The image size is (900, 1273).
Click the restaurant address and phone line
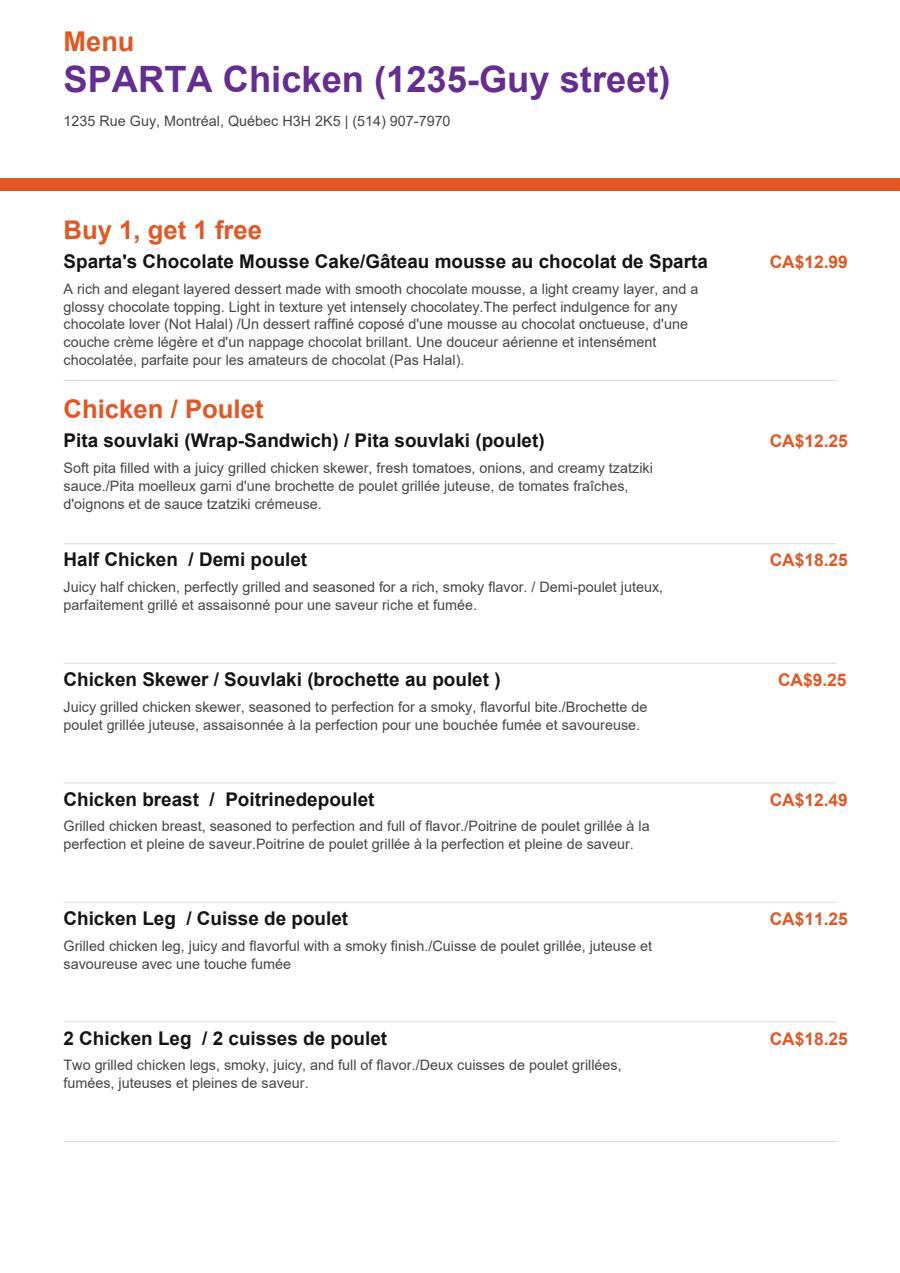click(257, 122)
